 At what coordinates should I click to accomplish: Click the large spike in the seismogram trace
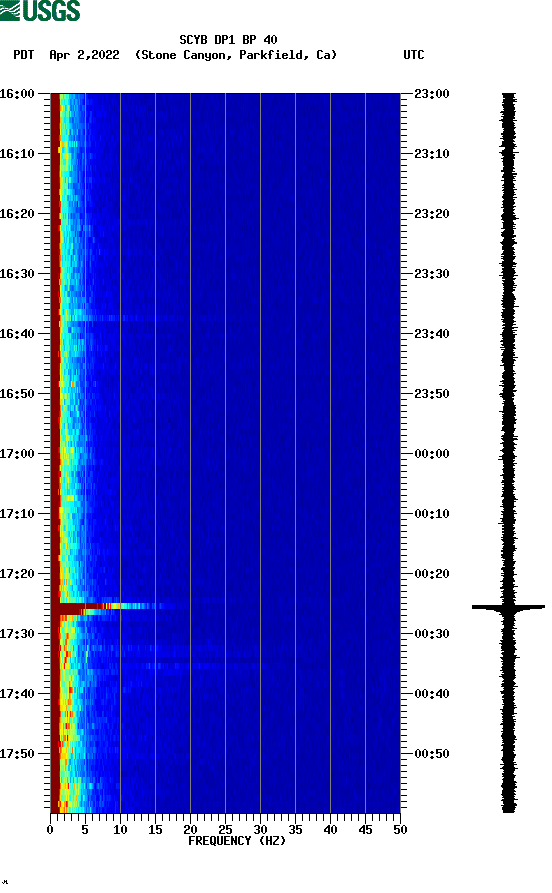(x=508, y=608)
